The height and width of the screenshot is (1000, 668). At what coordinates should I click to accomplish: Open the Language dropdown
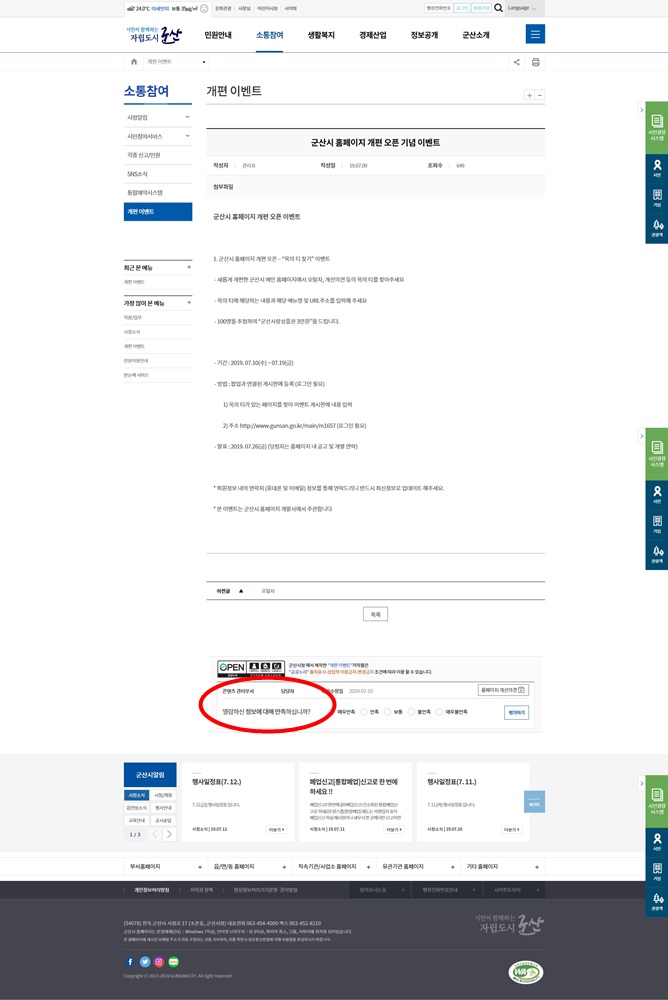521,8
